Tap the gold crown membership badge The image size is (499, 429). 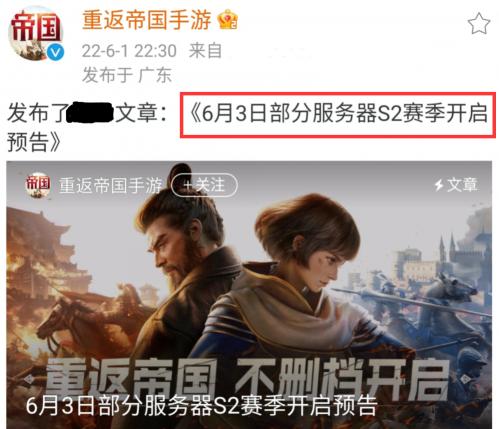point(228,20)
